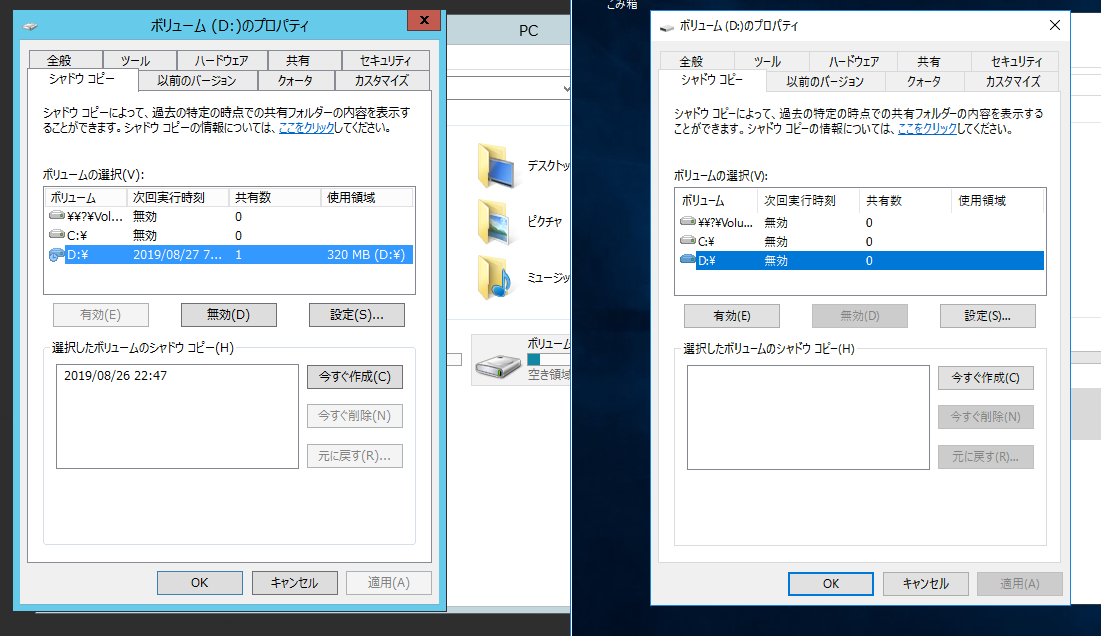The image size is (1101, 636).
Task: Select shadow copy 2019/08/26 22:47 entry
Action: click(116, 376)
